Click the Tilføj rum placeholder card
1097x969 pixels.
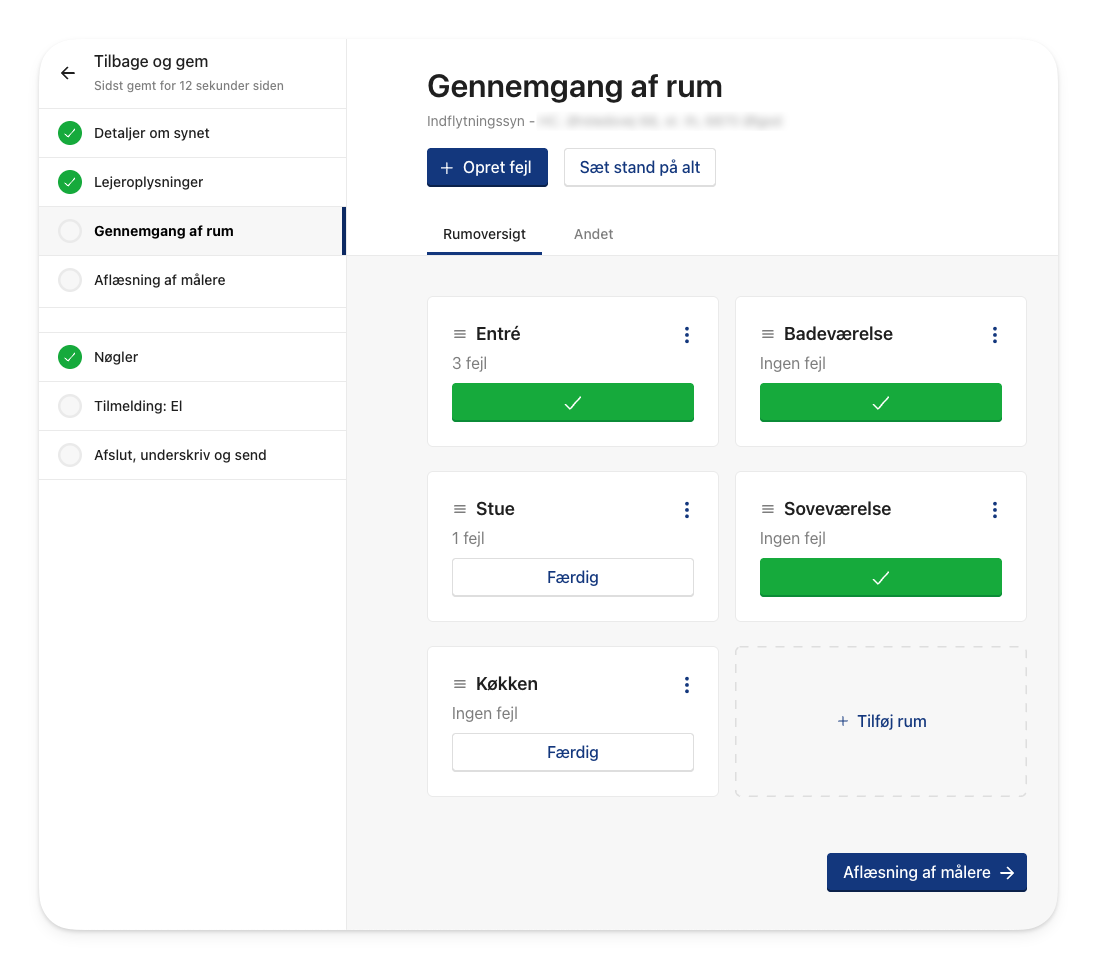881,721
